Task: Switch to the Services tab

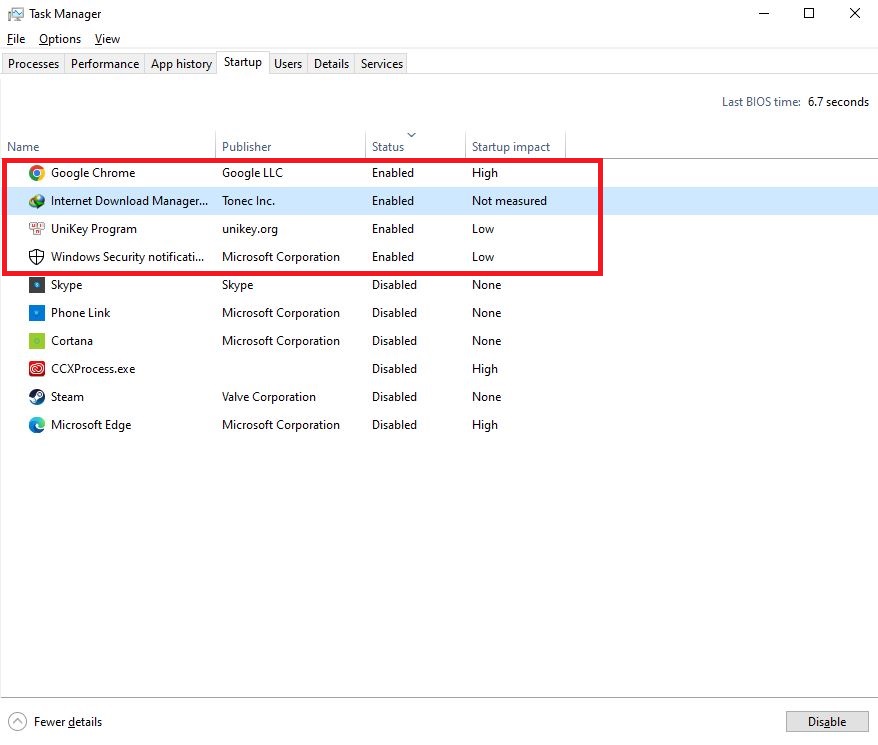Action: point(382,64)
